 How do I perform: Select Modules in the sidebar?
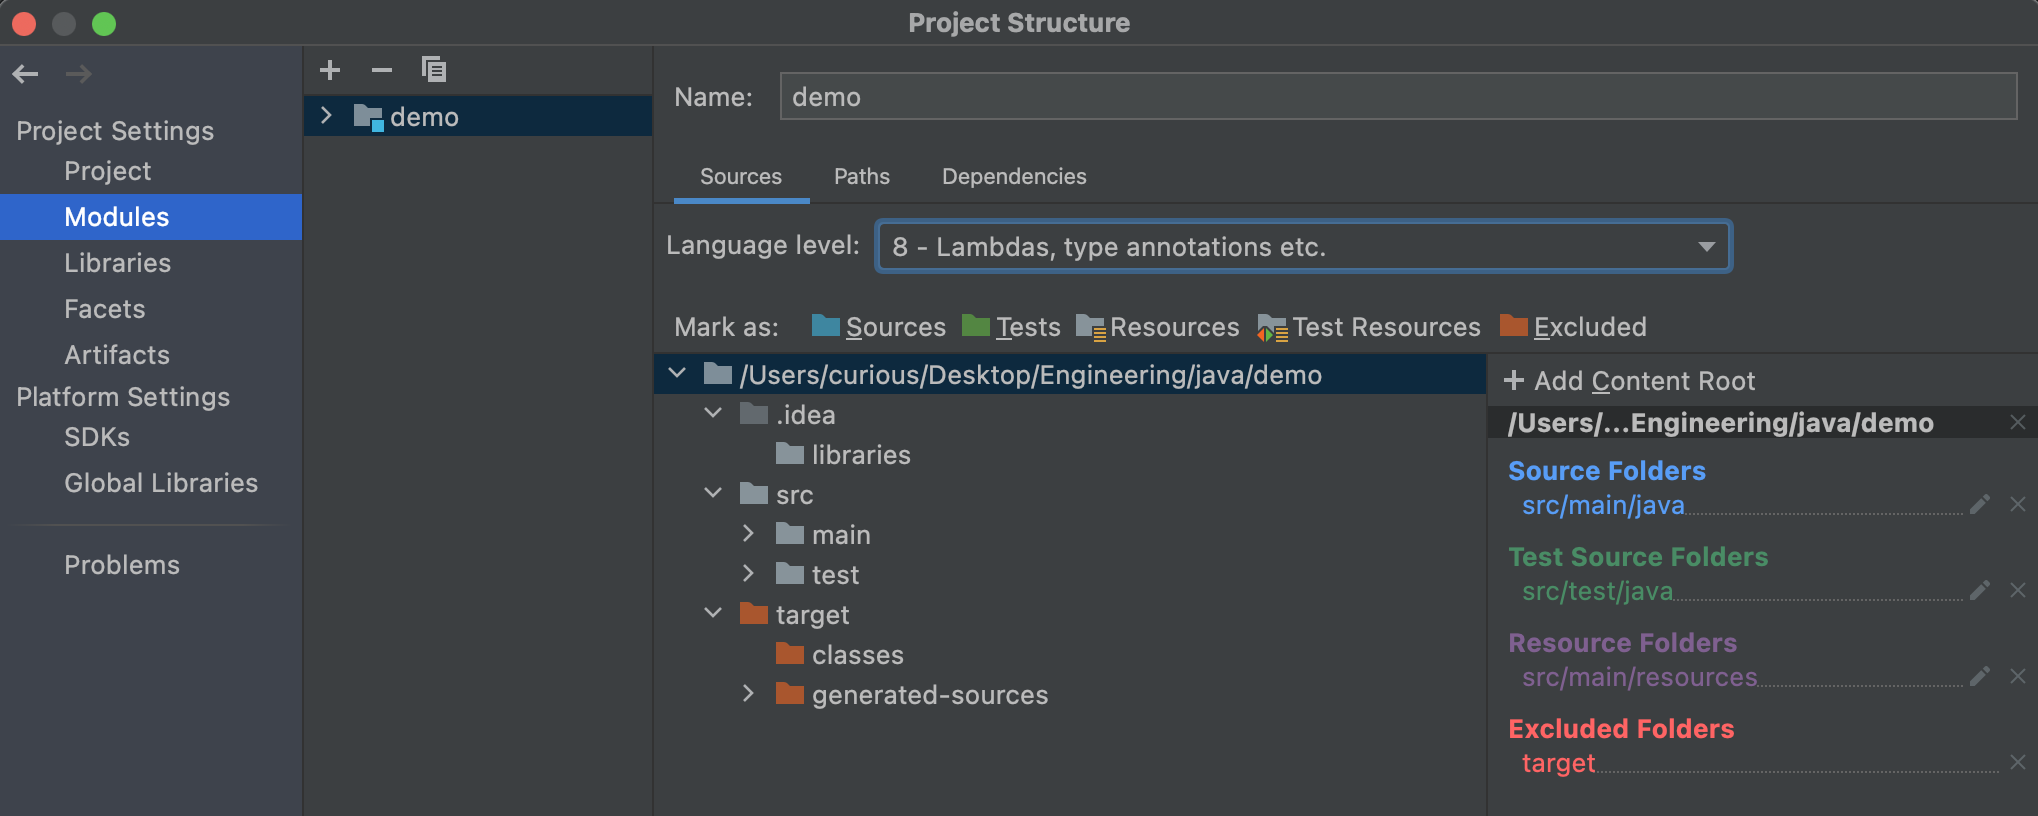151,217
